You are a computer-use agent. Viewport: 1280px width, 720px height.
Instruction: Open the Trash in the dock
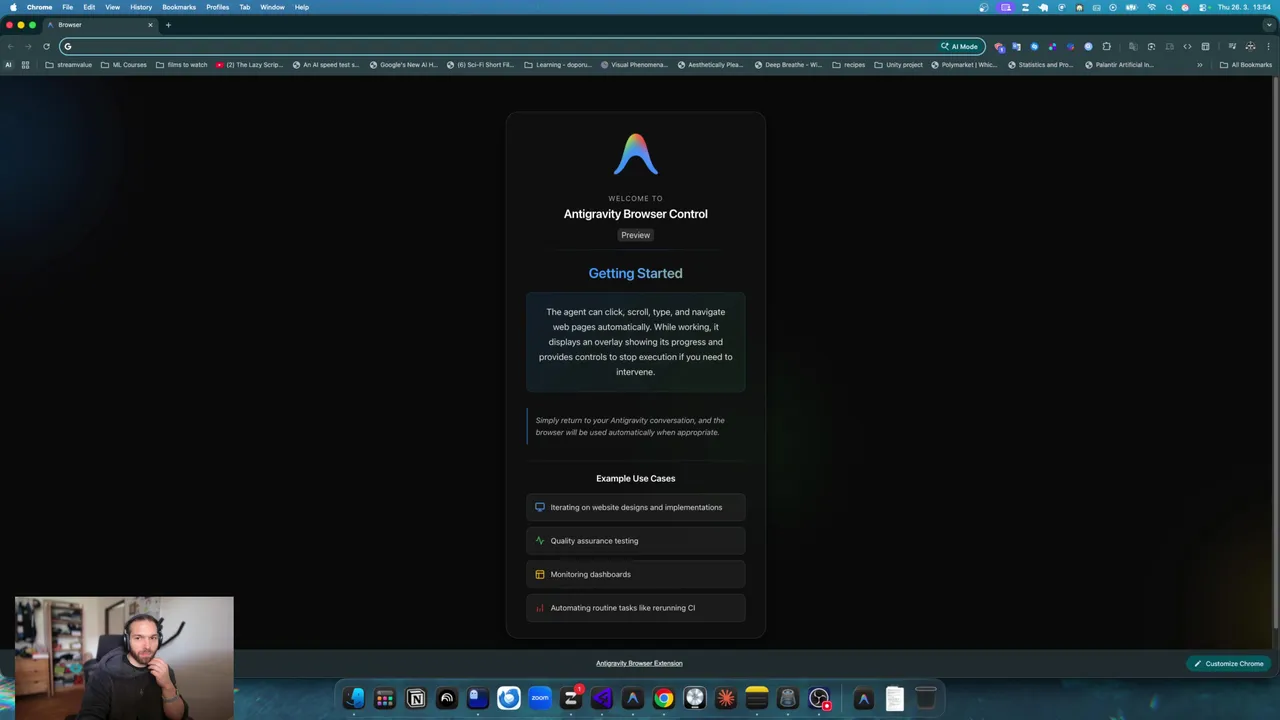[x=926, y=698]
